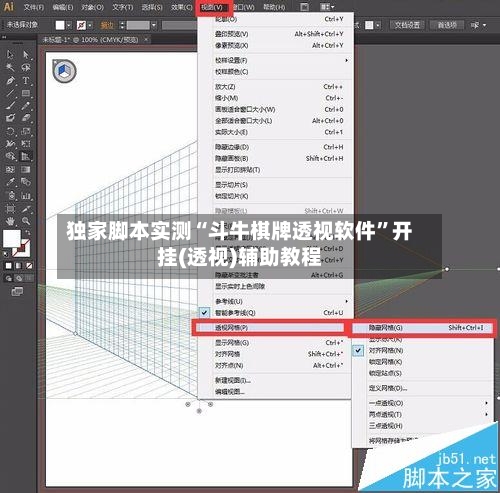
Task: Select the Selection tool (black arrow)
Action: click(10, 54)
